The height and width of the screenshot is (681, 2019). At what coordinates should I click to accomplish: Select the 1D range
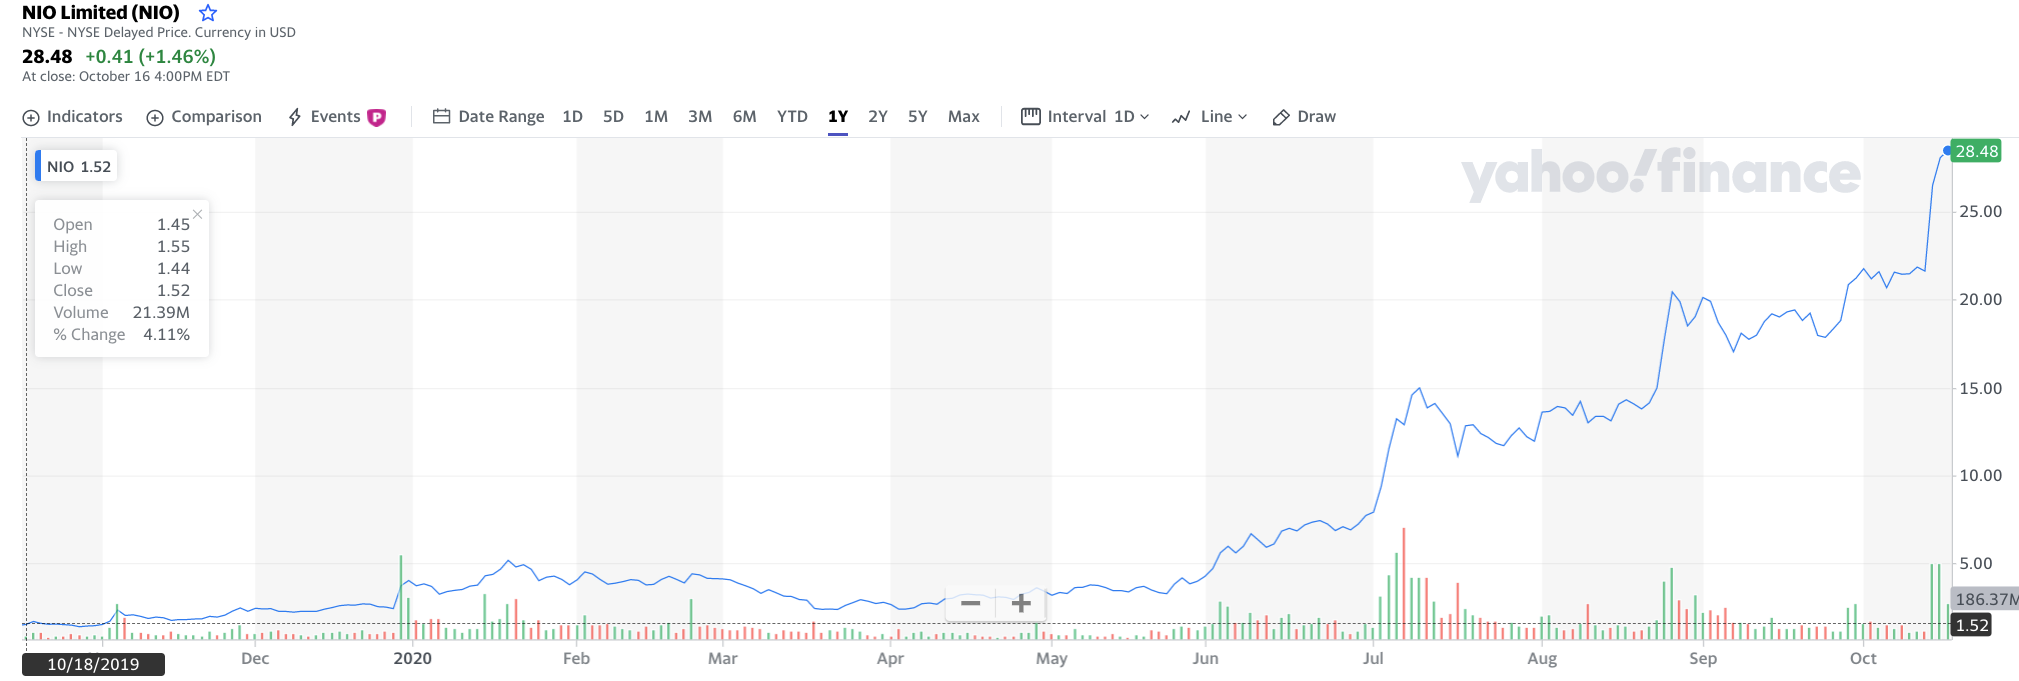pos(572,117)
